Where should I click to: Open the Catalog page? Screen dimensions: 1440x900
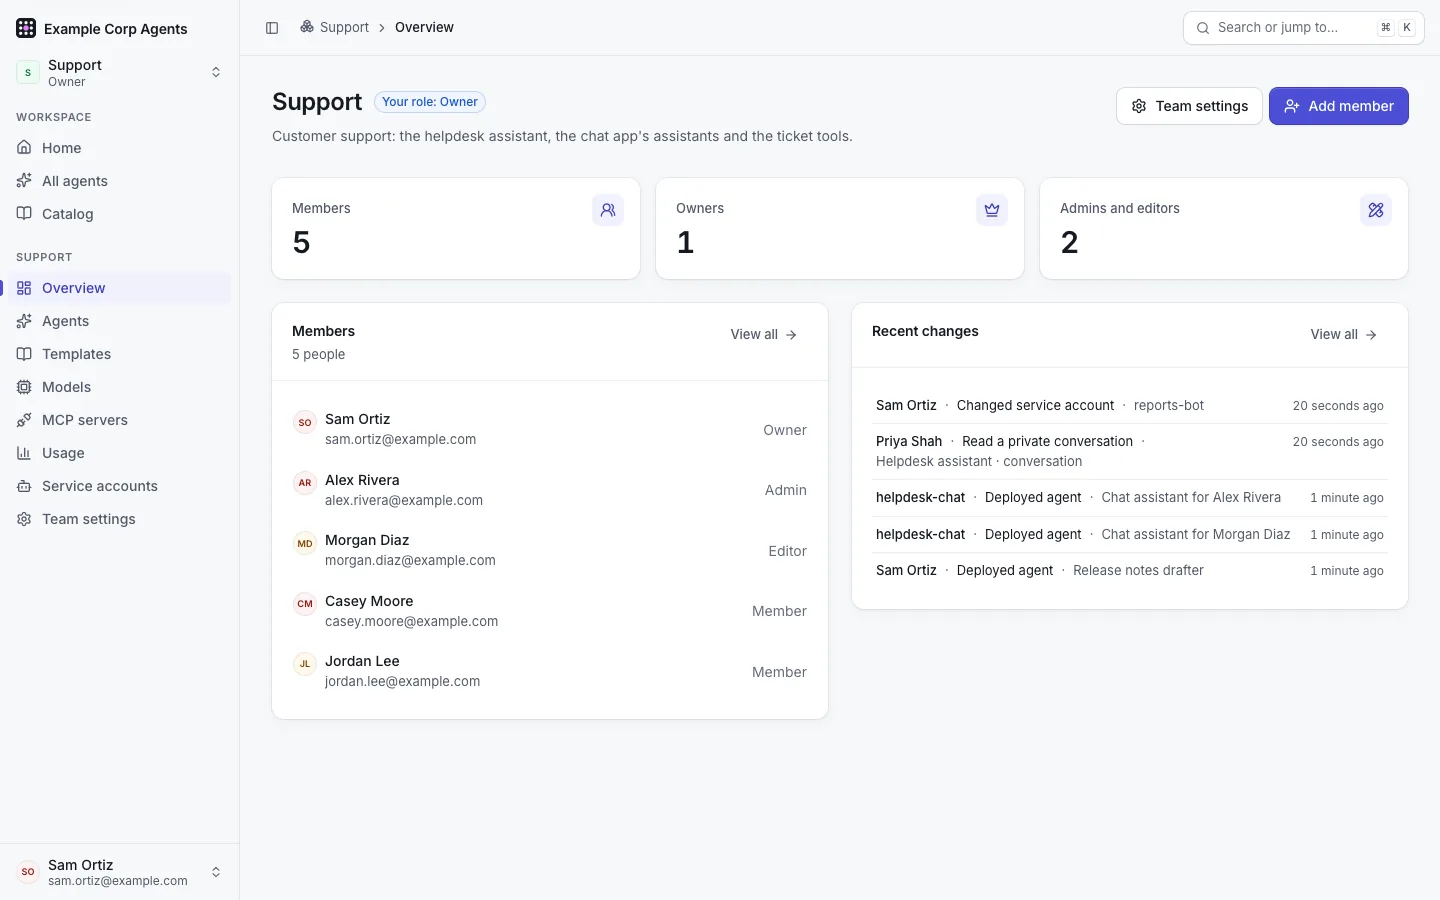(x=120, y=214)
